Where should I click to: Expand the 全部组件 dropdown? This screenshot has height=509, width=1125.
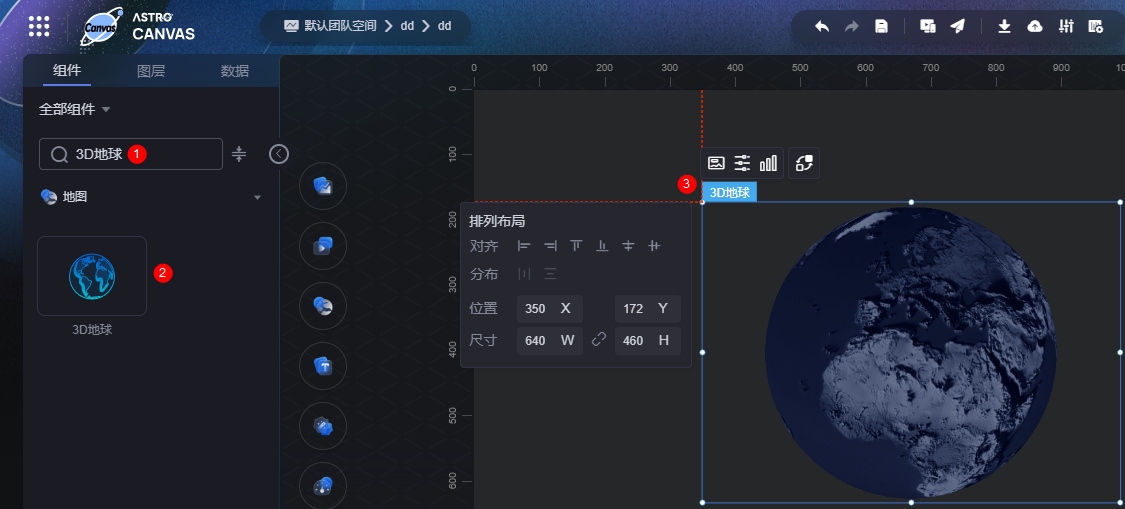pos(75,108)
